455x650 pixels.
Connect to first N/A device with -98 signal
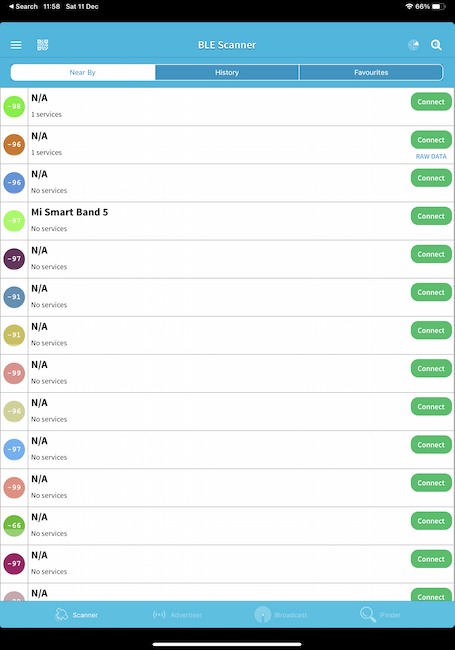(x=431, y=102)
